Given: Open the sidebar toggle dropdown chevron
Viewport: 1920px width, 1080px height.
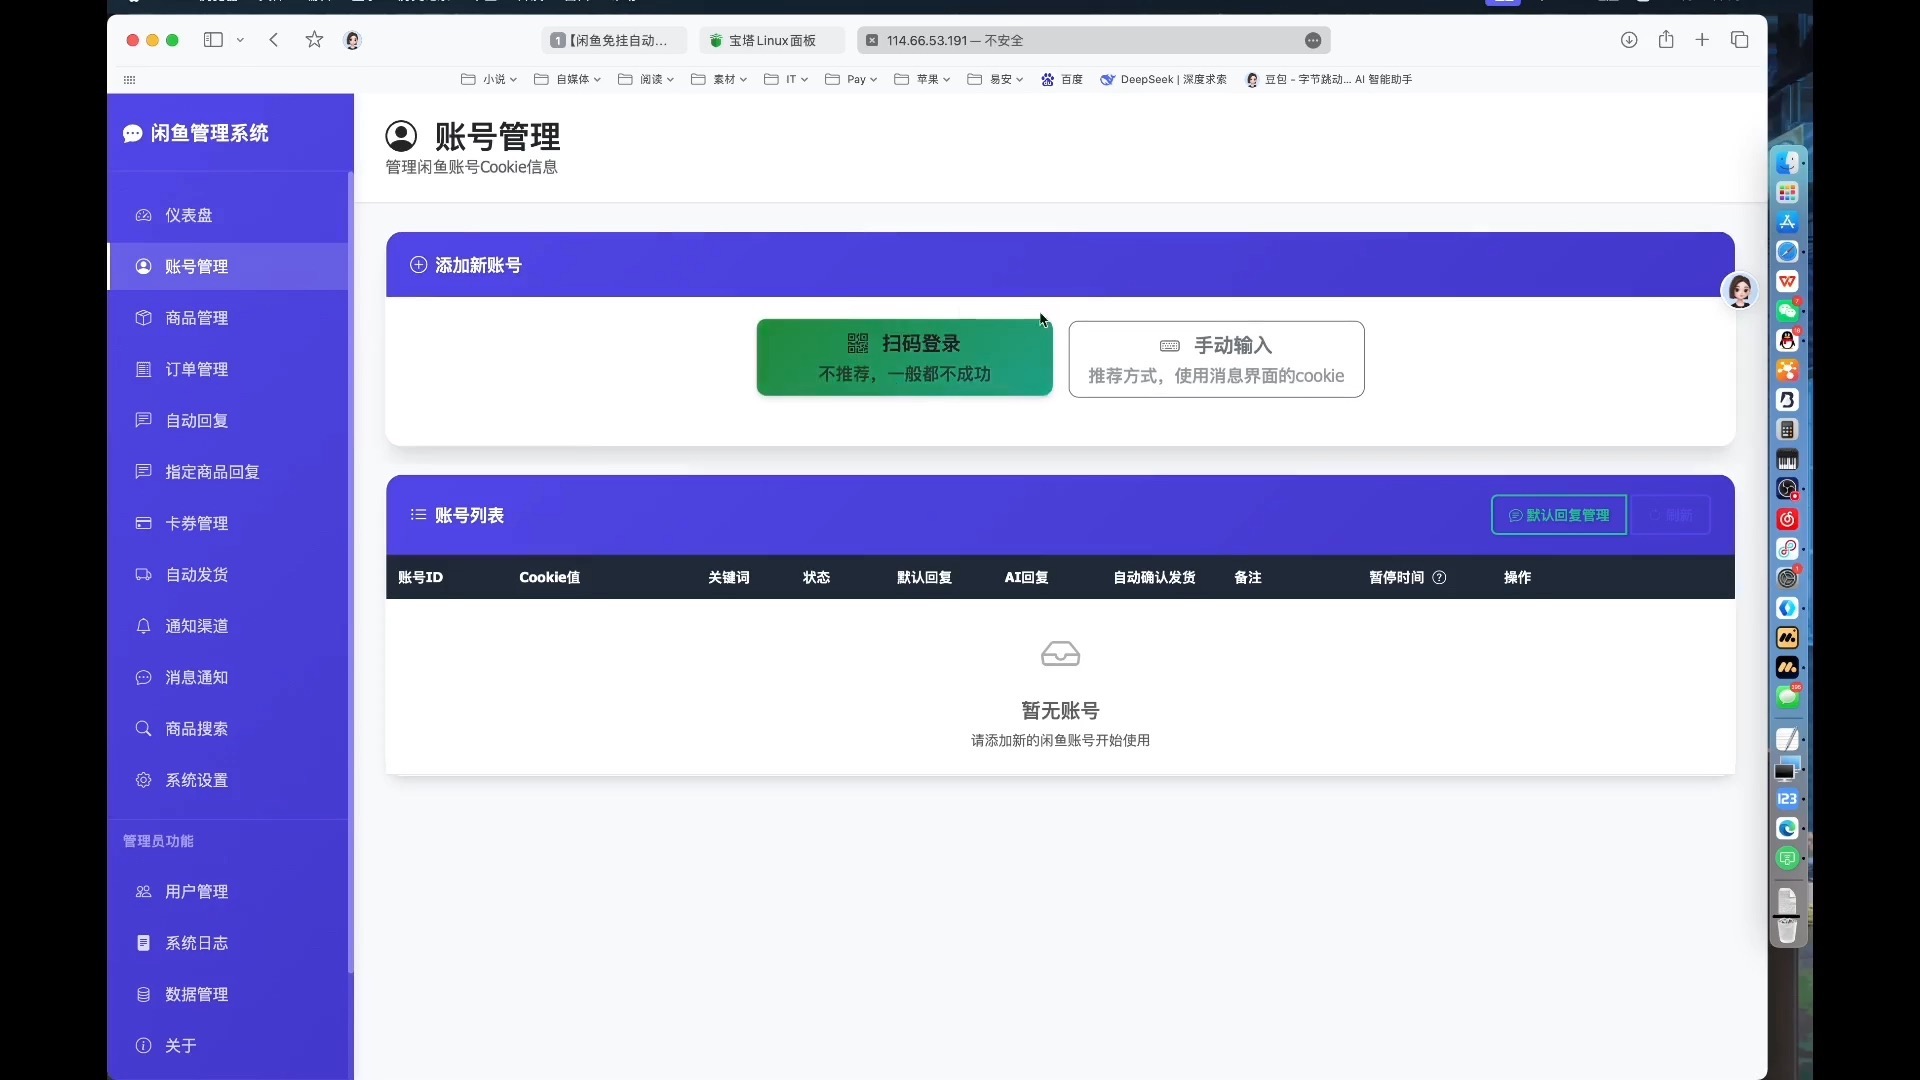Looking at the screenshot, I should point(240,40).
